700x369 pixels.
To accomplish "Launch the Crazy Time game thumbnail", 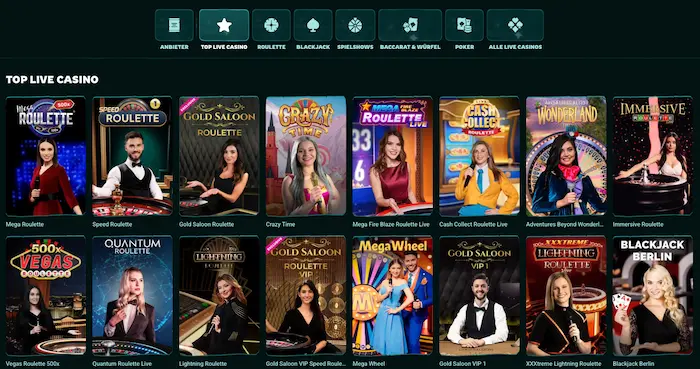I will pyautogui.click(x=306, y=156).
